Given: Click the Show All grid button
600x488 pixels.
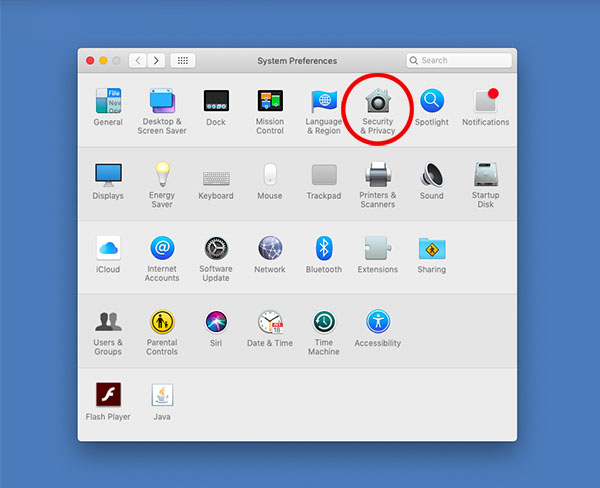Looking at the screenshot, I should (x=183, y=60).
